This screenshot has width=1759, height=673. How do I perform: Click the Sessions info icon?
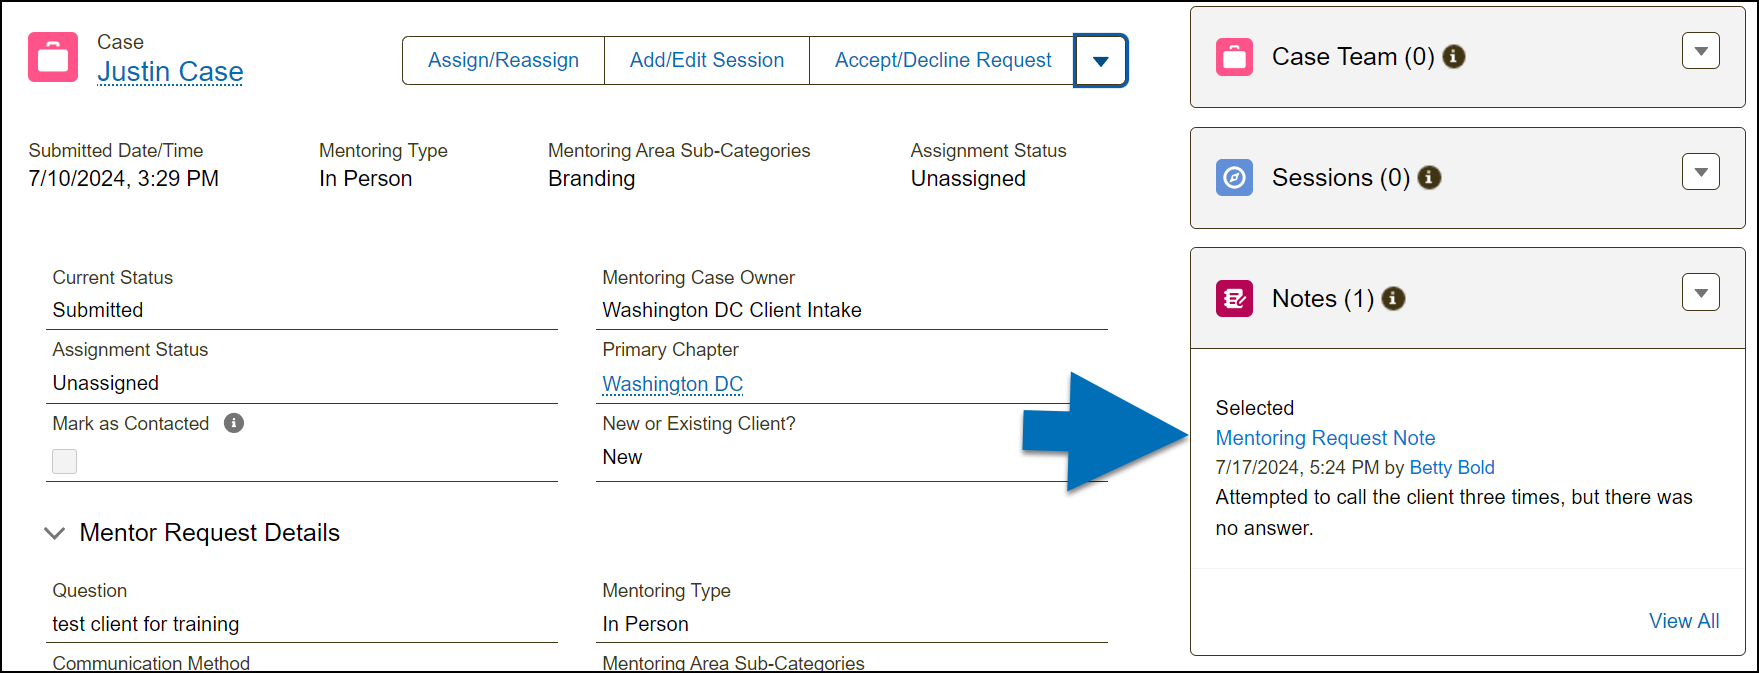point(1429,178)
